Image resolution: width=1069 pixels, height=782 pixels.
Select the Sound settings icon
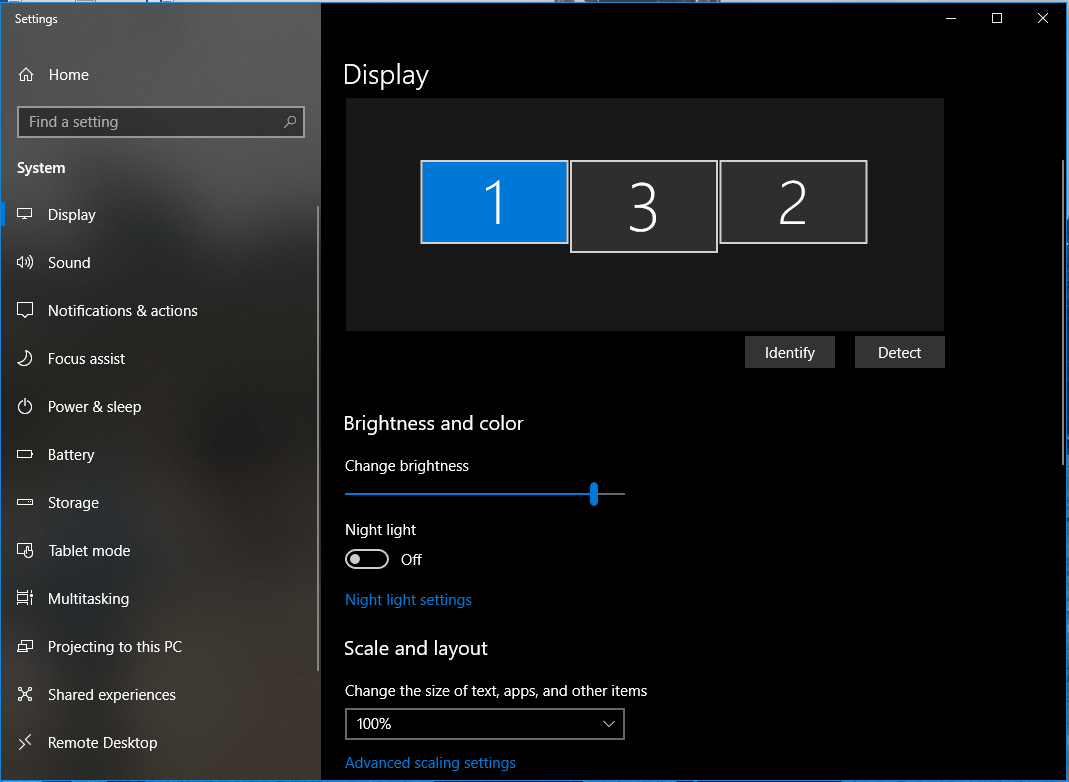coord(24,262)
